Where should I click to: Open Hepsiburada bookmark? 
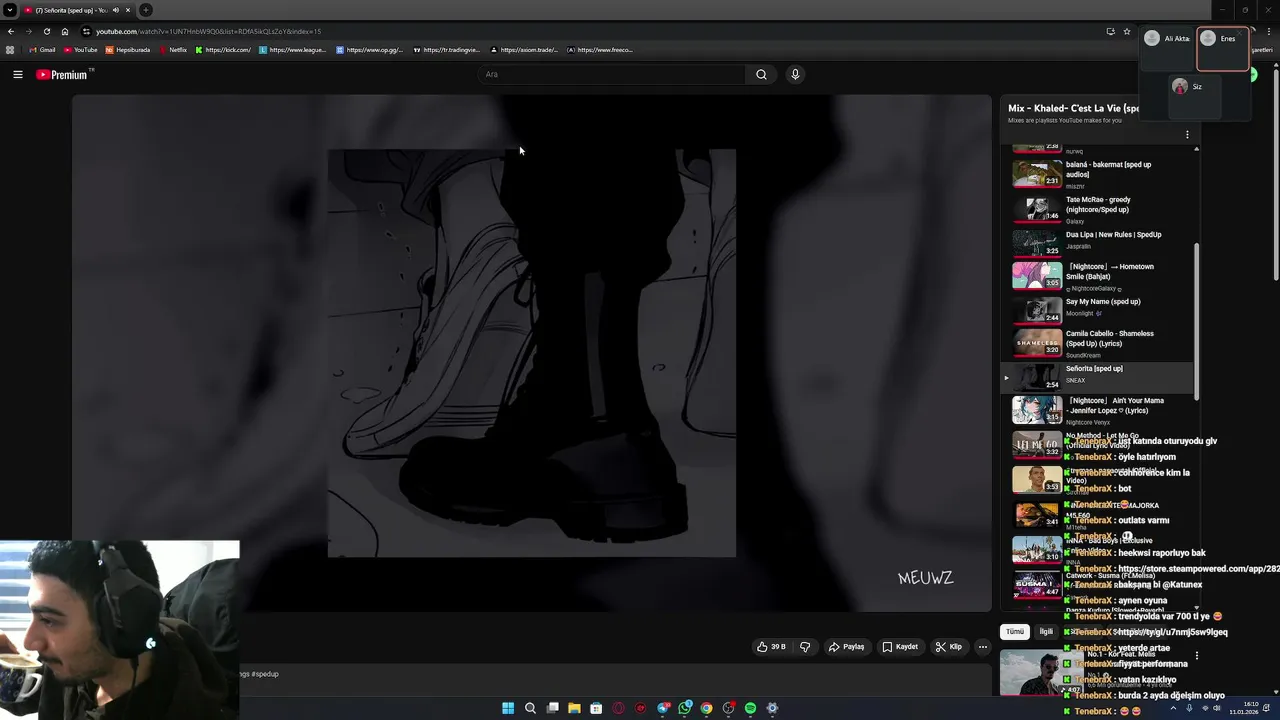[x=128, y=50]
